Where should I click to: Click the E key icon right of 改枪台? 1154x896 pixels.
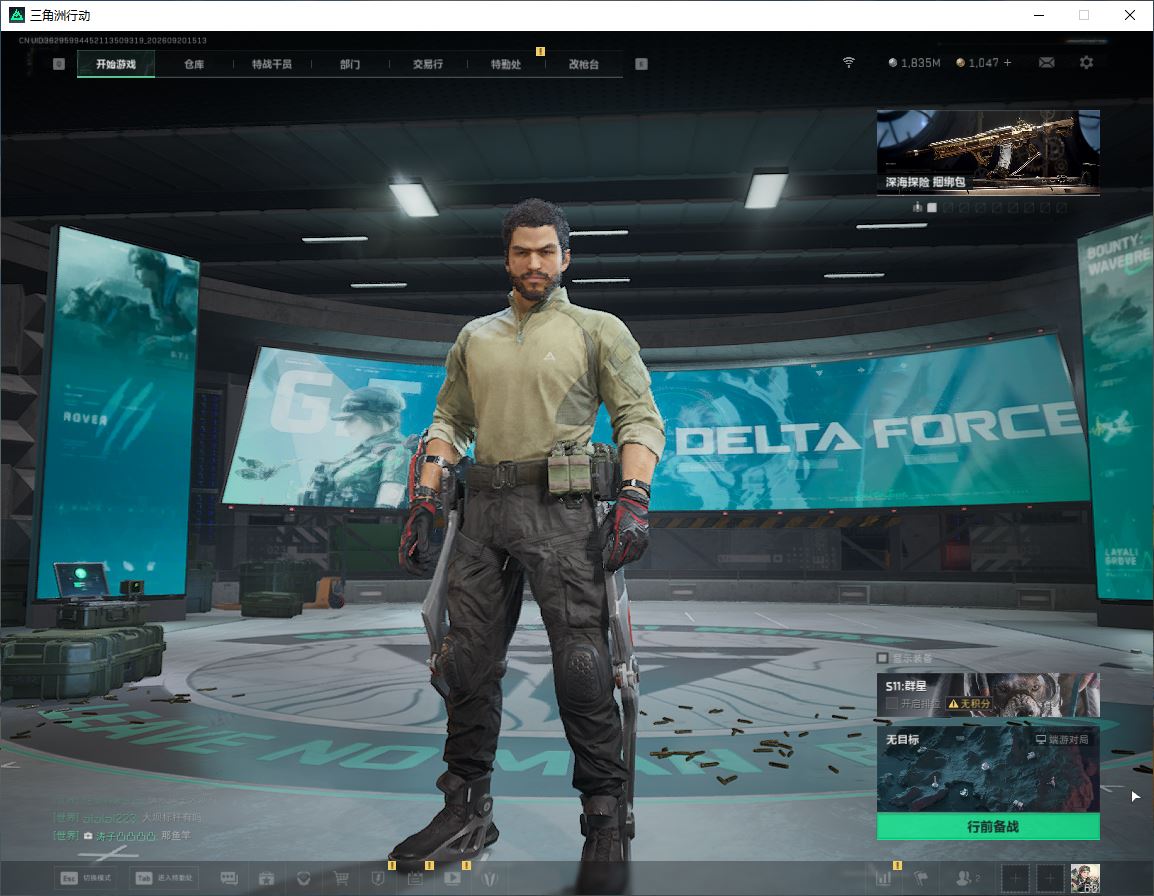[x=642, y=64]
